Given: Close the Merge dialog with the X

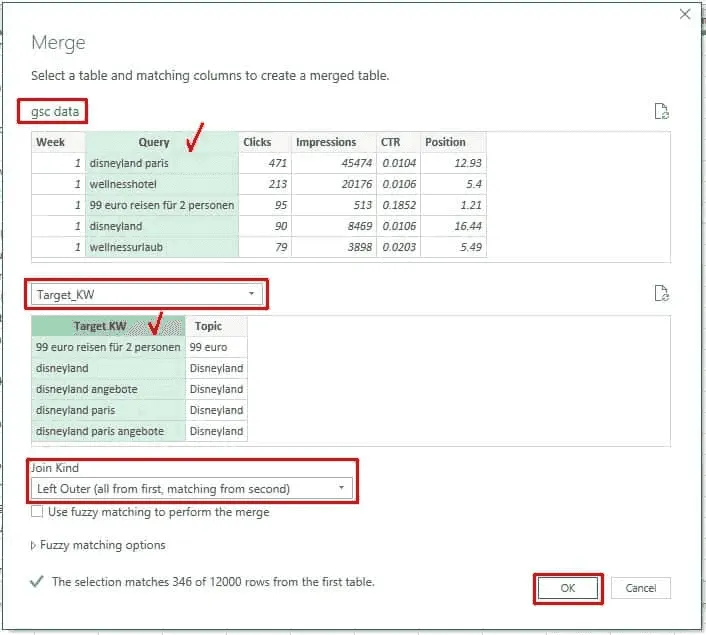Looking at the screenshot, I should click(x=685, y=14).
